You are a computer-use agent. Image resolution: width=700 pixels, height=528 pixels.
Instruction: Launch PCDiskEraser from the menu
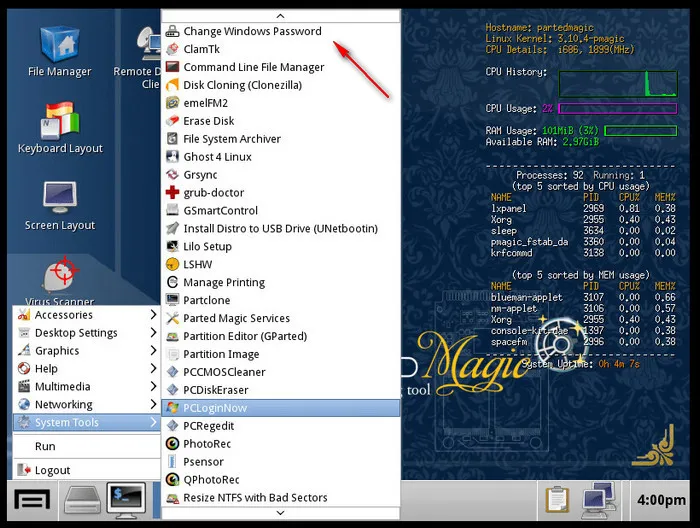click(x=280, y=390)
